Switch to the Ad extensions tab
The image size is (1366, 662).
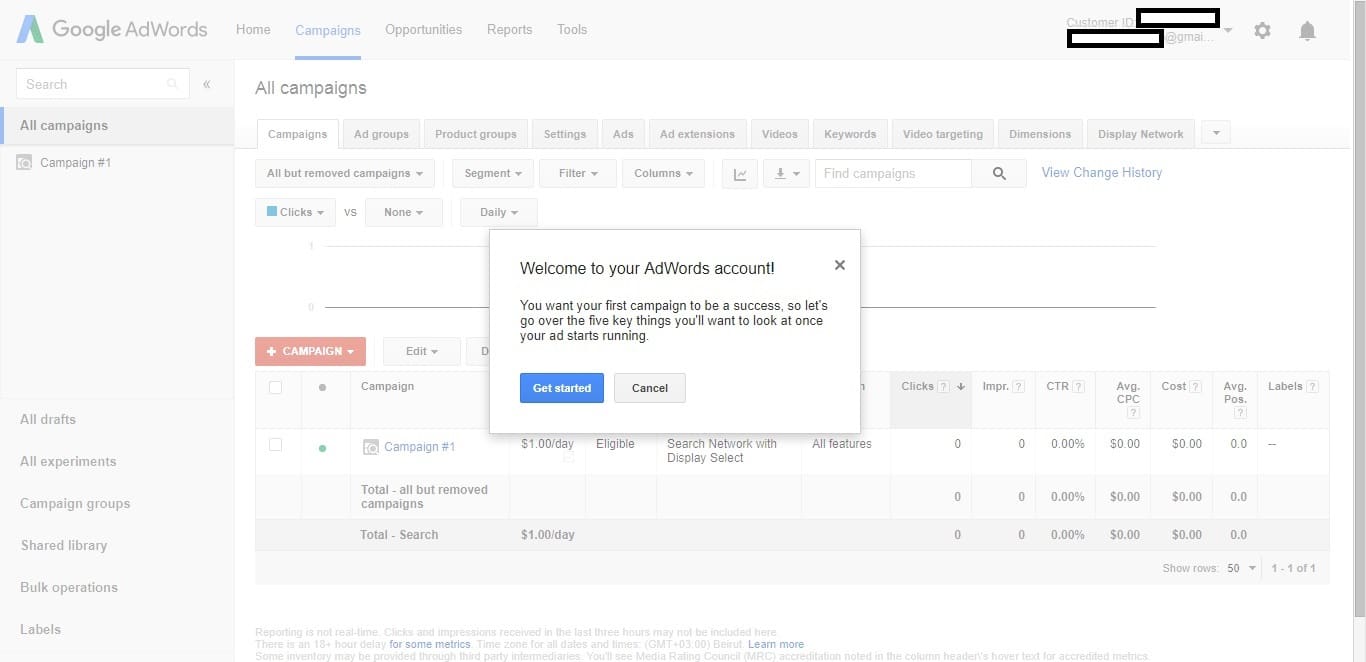(x=697, y=134)
